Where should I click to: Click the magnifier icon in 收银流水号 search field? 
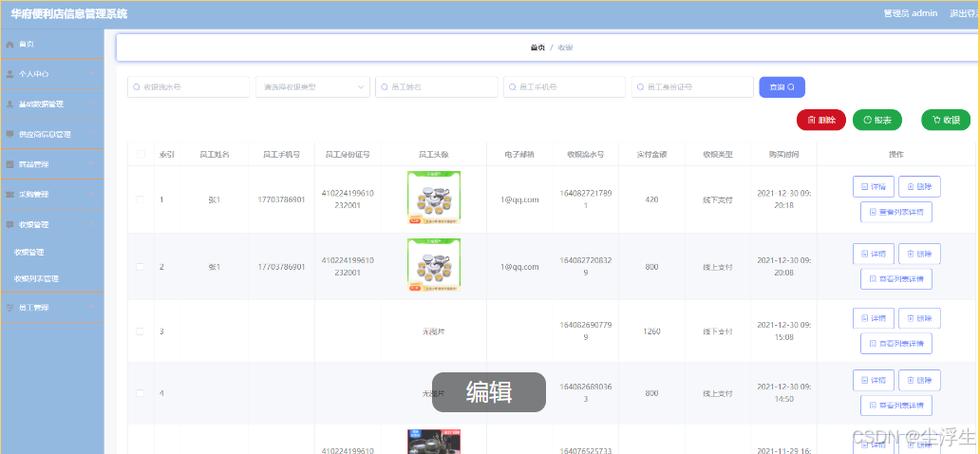point(137,87)
